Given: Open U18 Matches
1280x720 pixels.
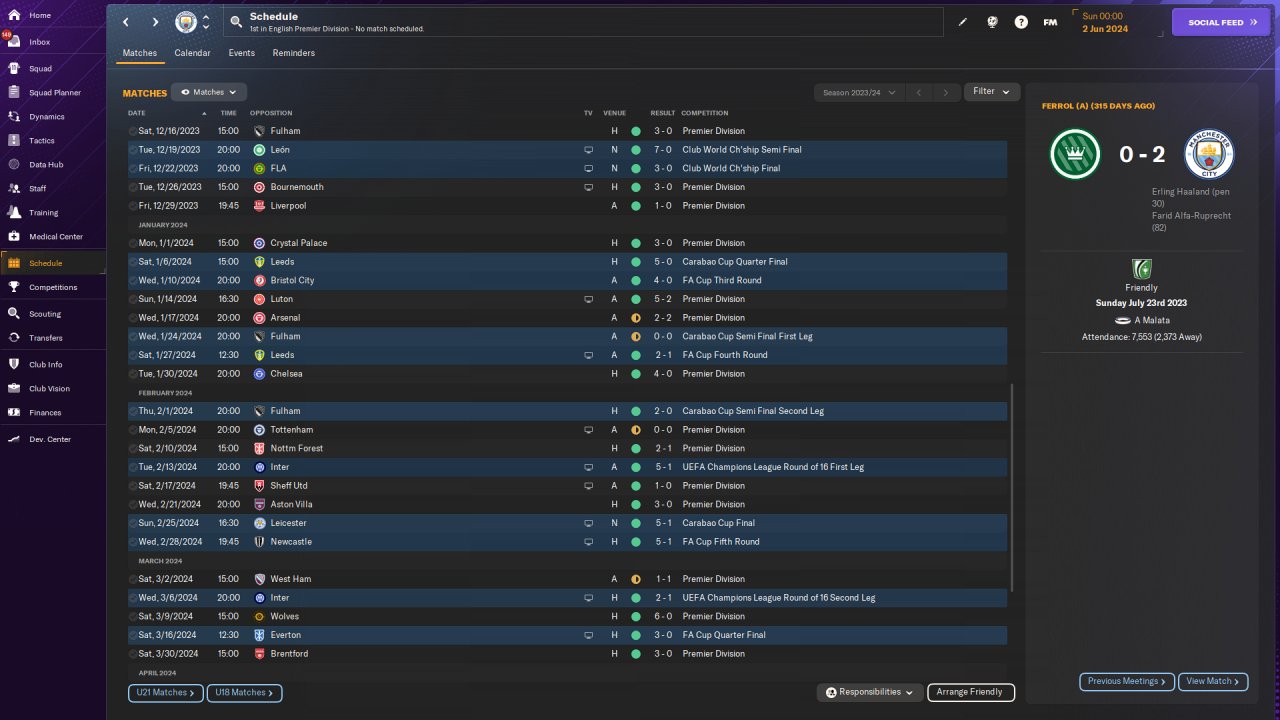Looking at the screenshot, I should pos(245,692).
